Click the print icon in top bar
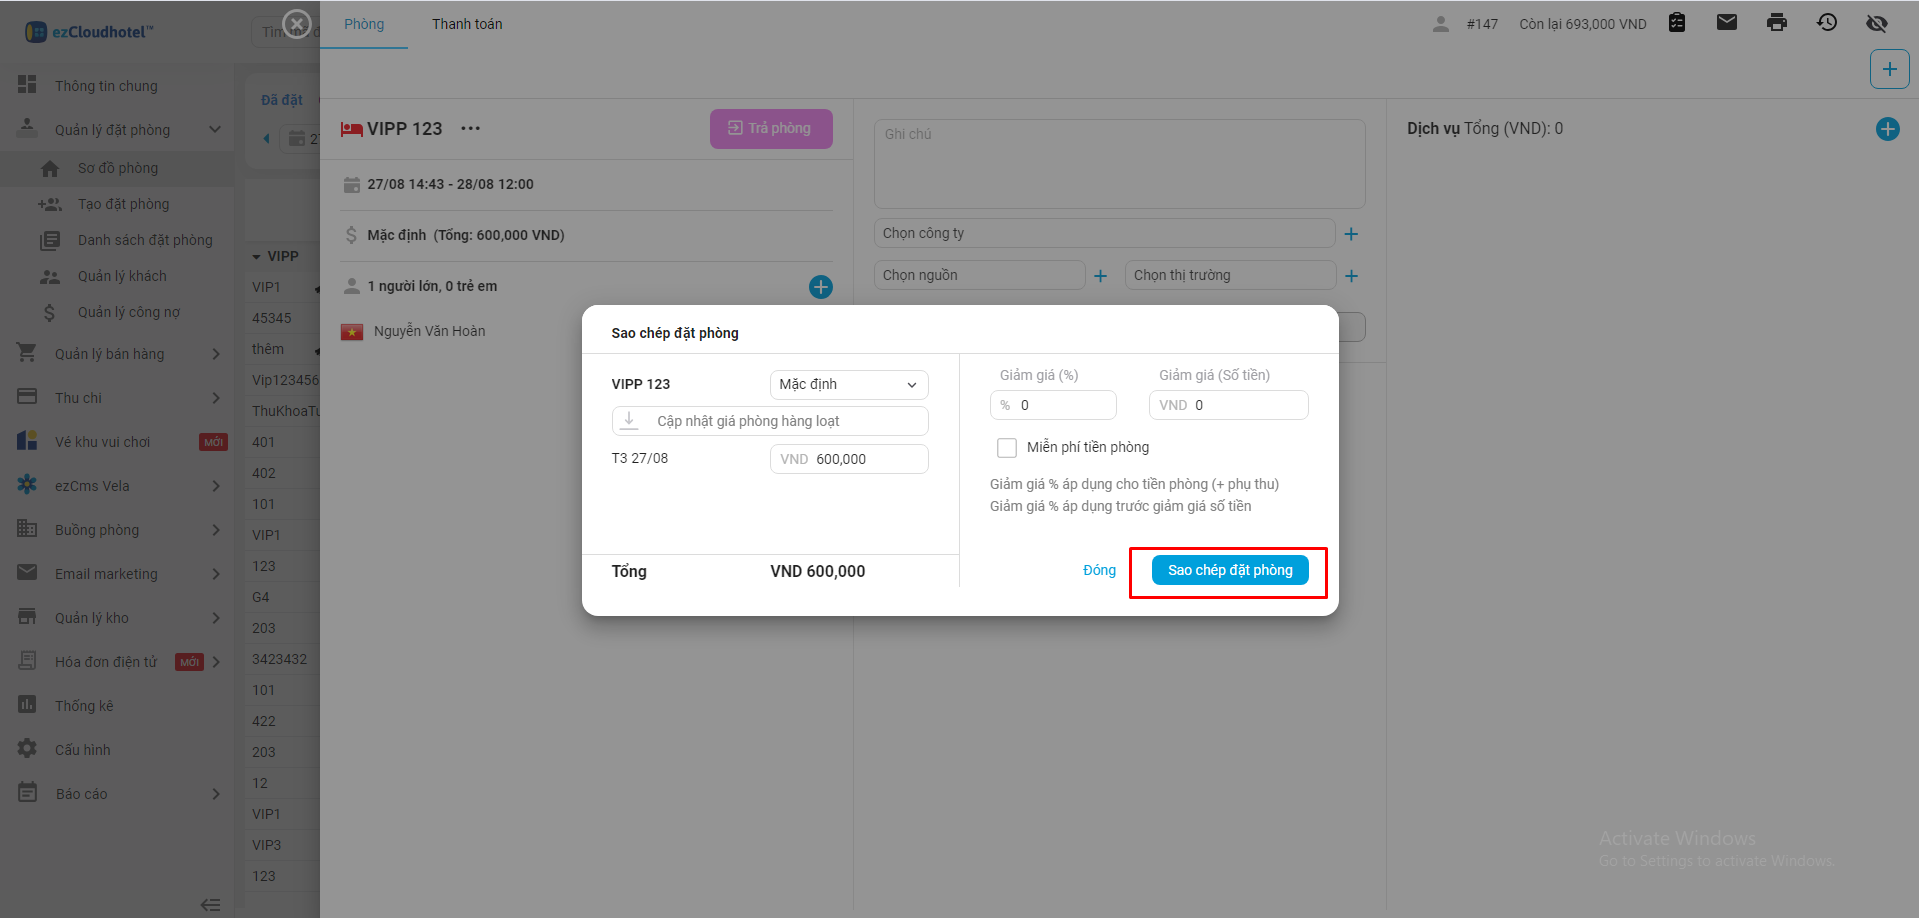 click(1776, 23)
